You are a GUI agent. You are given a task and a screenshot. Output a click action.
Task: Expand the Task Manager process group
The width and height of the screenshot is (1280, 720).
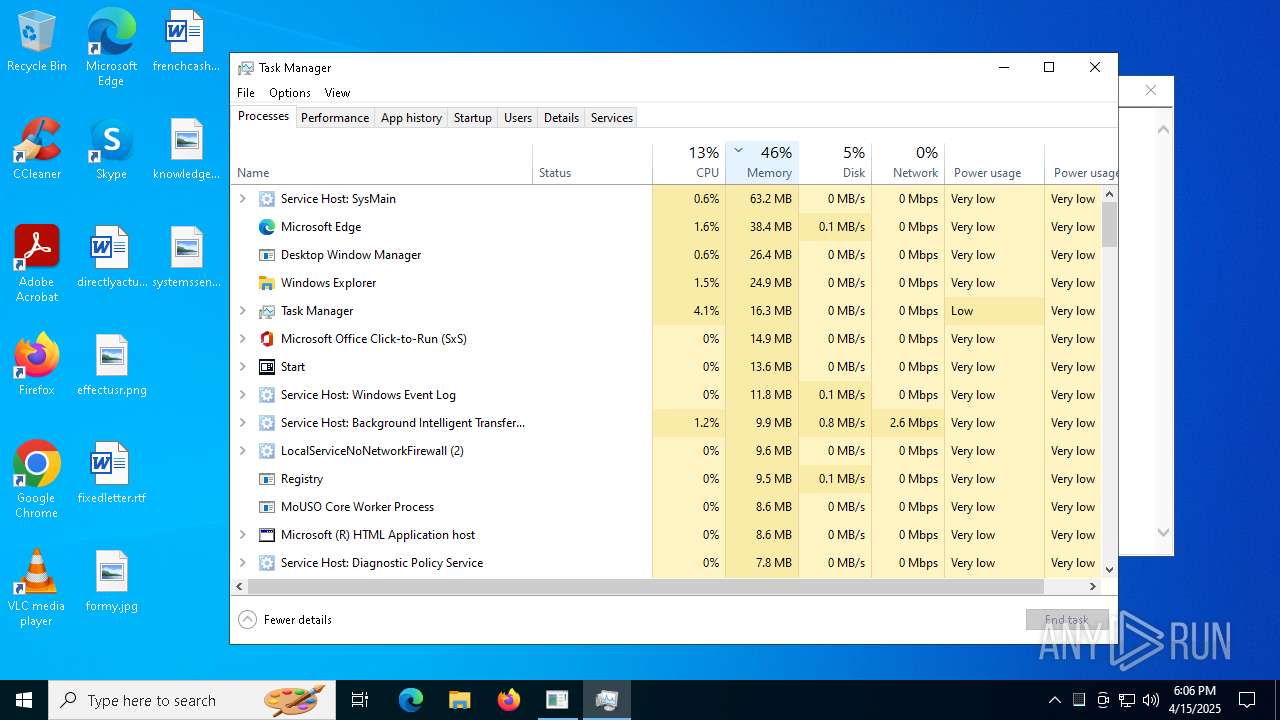242,311
